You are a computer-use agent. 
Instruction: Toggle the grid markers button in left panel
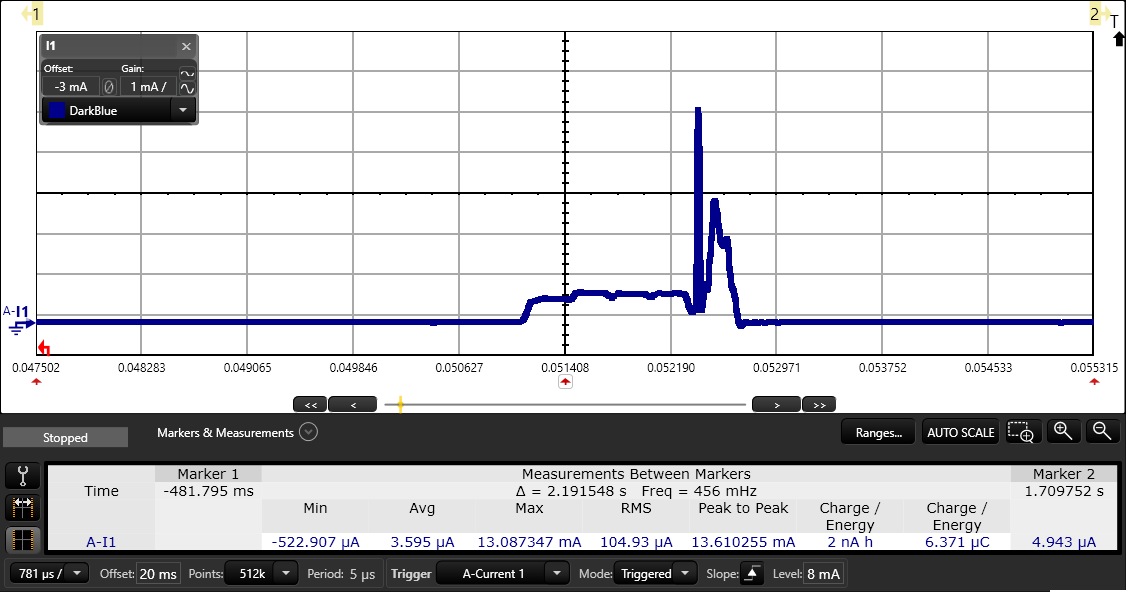pyautogui.click(x=23, y=540)
